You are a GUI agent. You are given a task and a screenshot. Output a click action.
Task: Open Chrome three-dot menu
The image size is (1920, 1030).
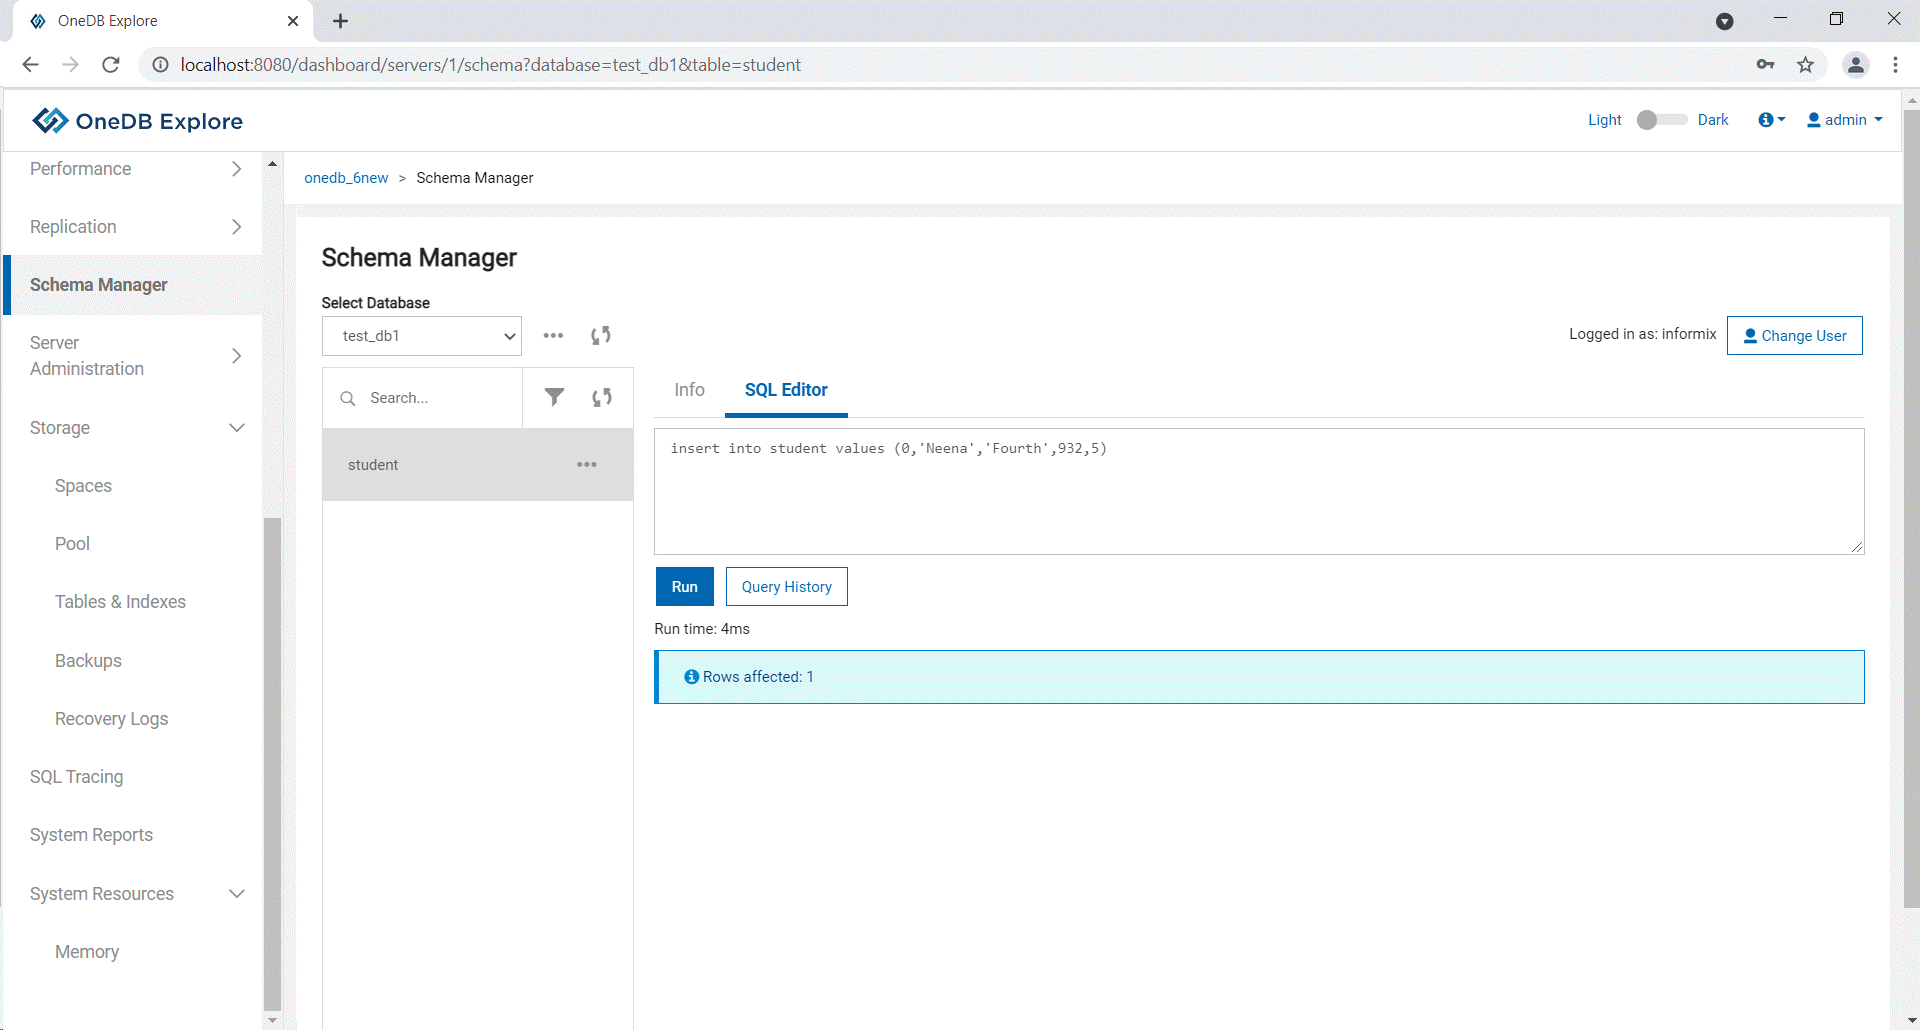pyautogui.click(x=1895, y=65)
